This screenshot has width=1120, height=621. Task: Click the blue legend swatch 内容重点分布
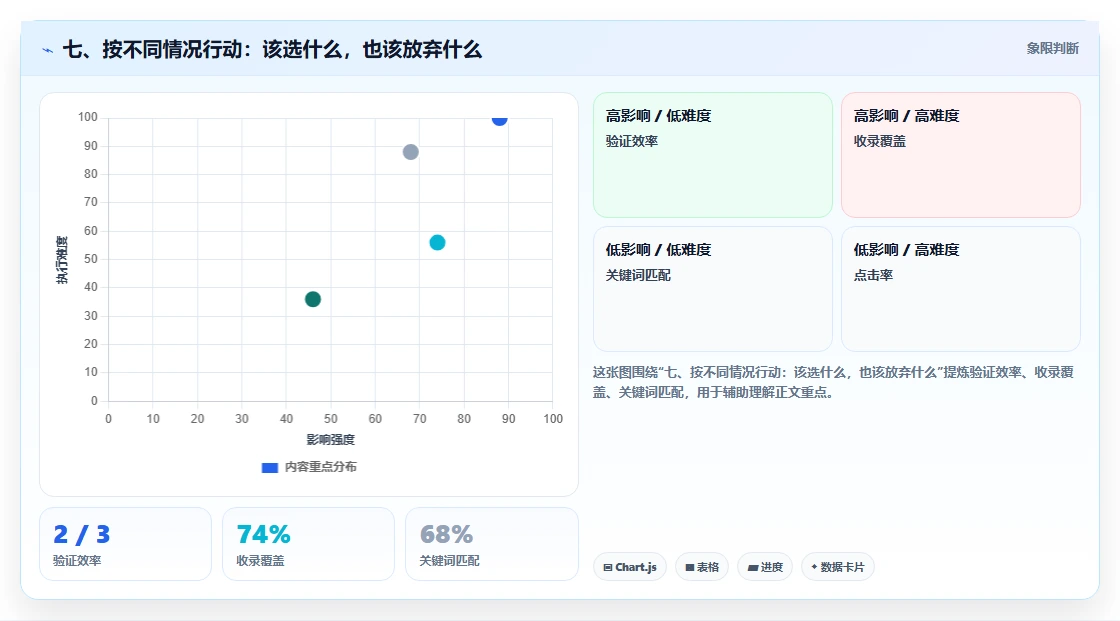pos(269,467)
